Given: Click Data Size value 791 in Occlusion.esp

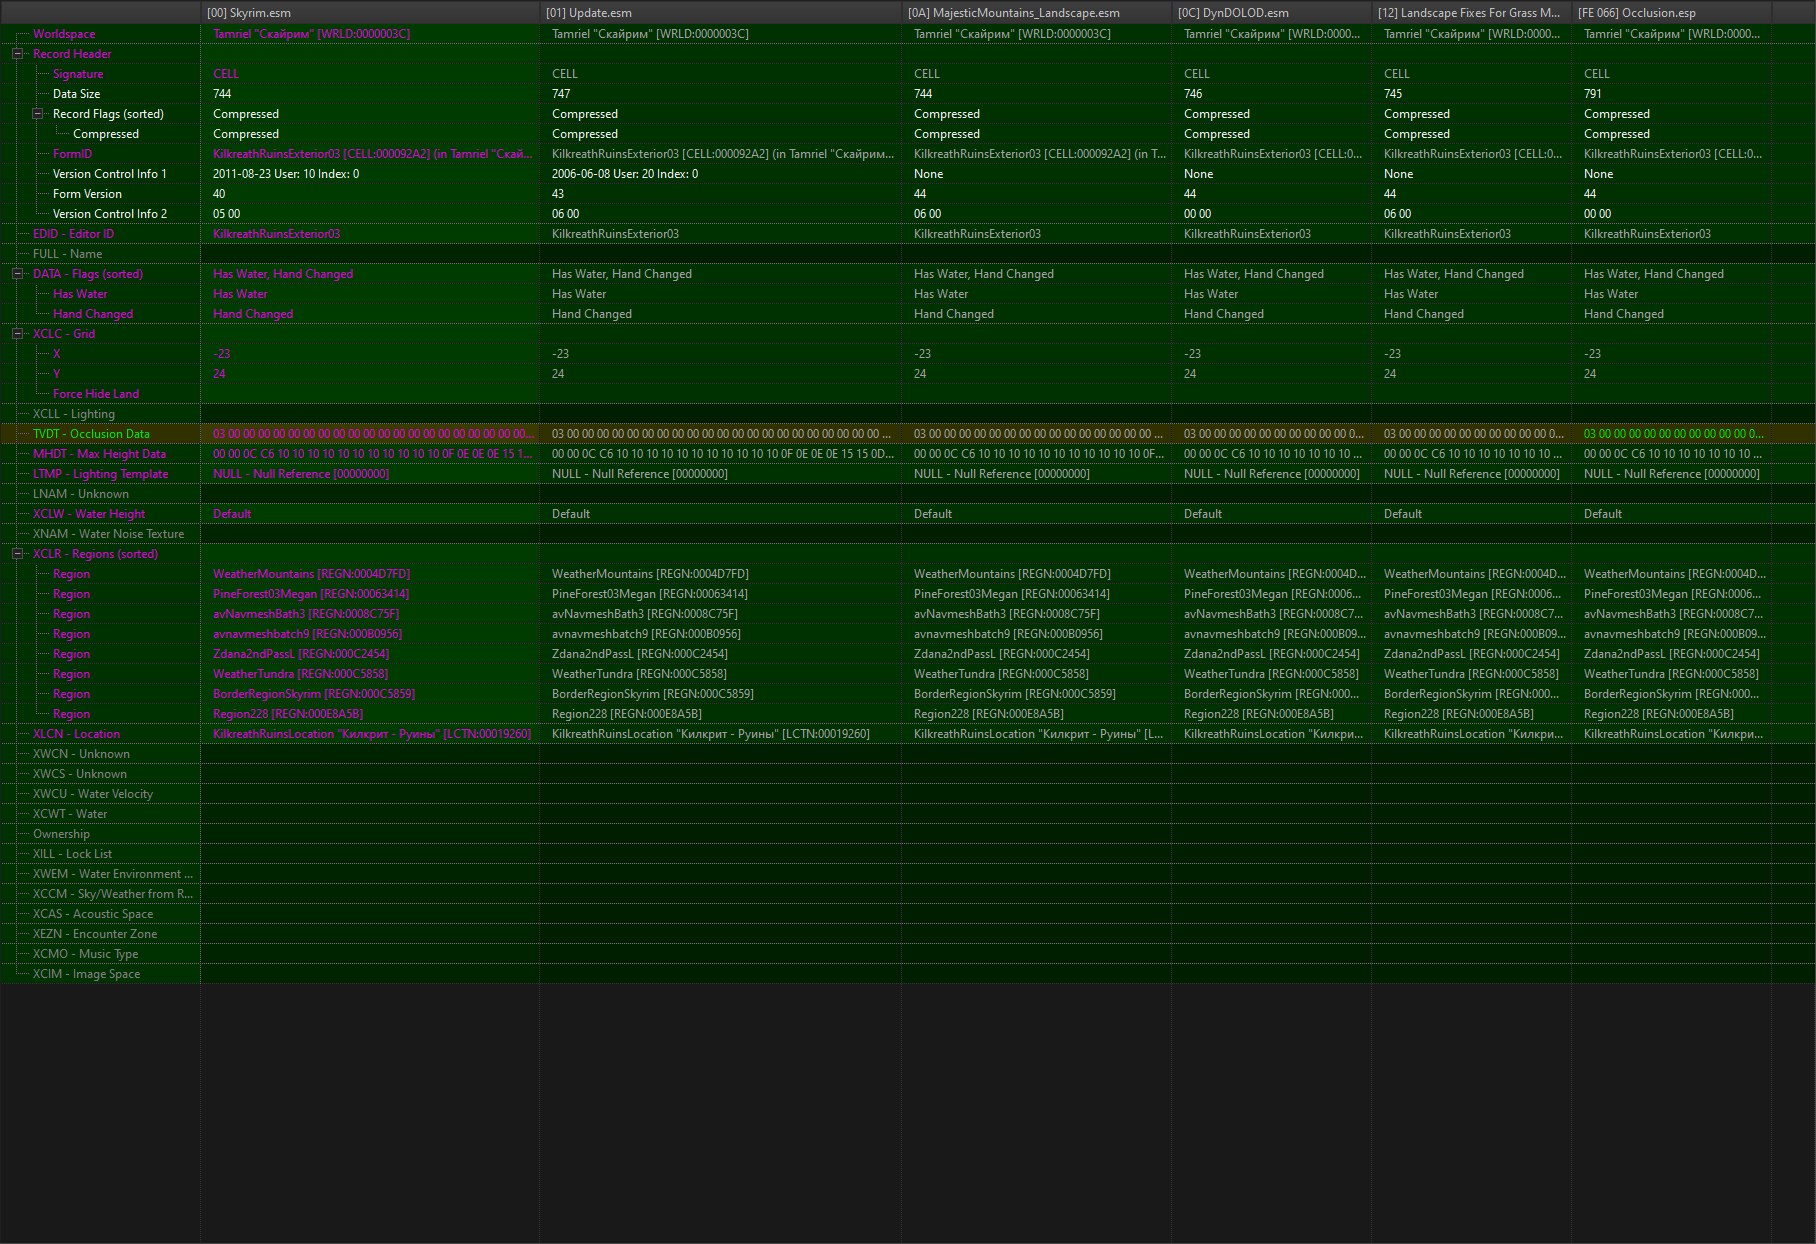Looking at the screenshot, I should [x=1593, y=94].
